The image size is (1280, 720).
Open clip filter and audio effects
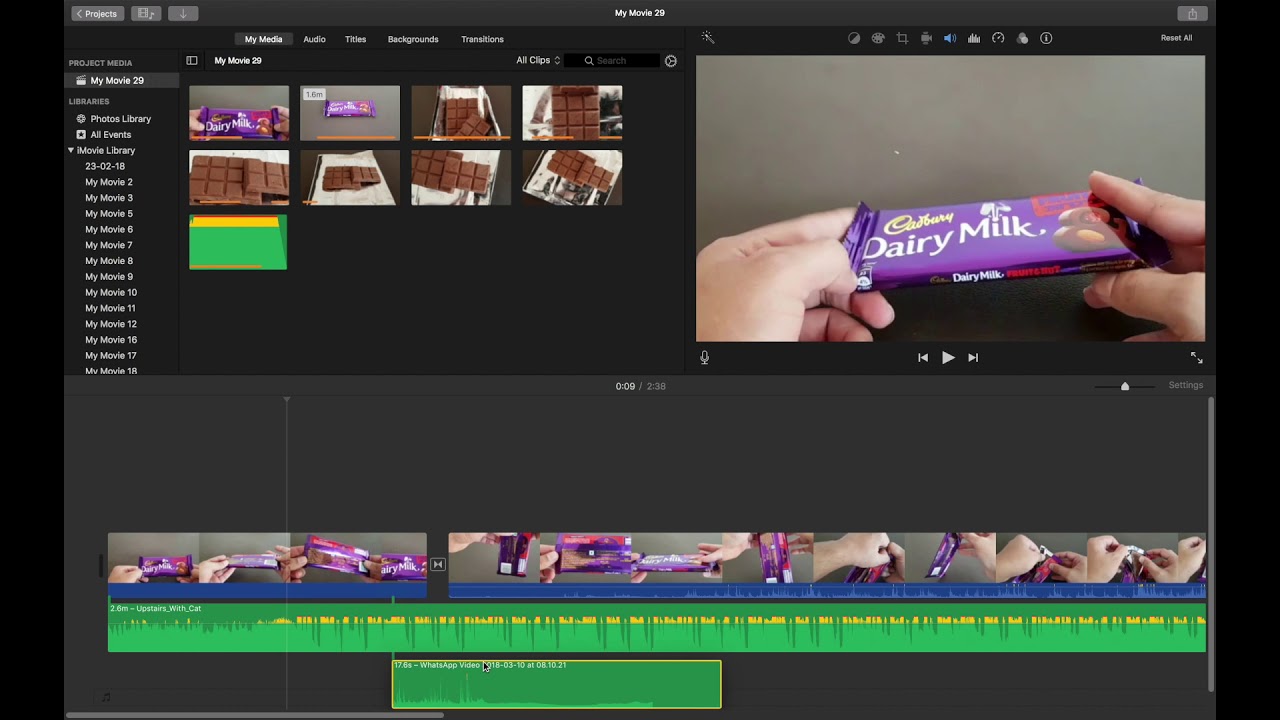(x=1022, y=38)
